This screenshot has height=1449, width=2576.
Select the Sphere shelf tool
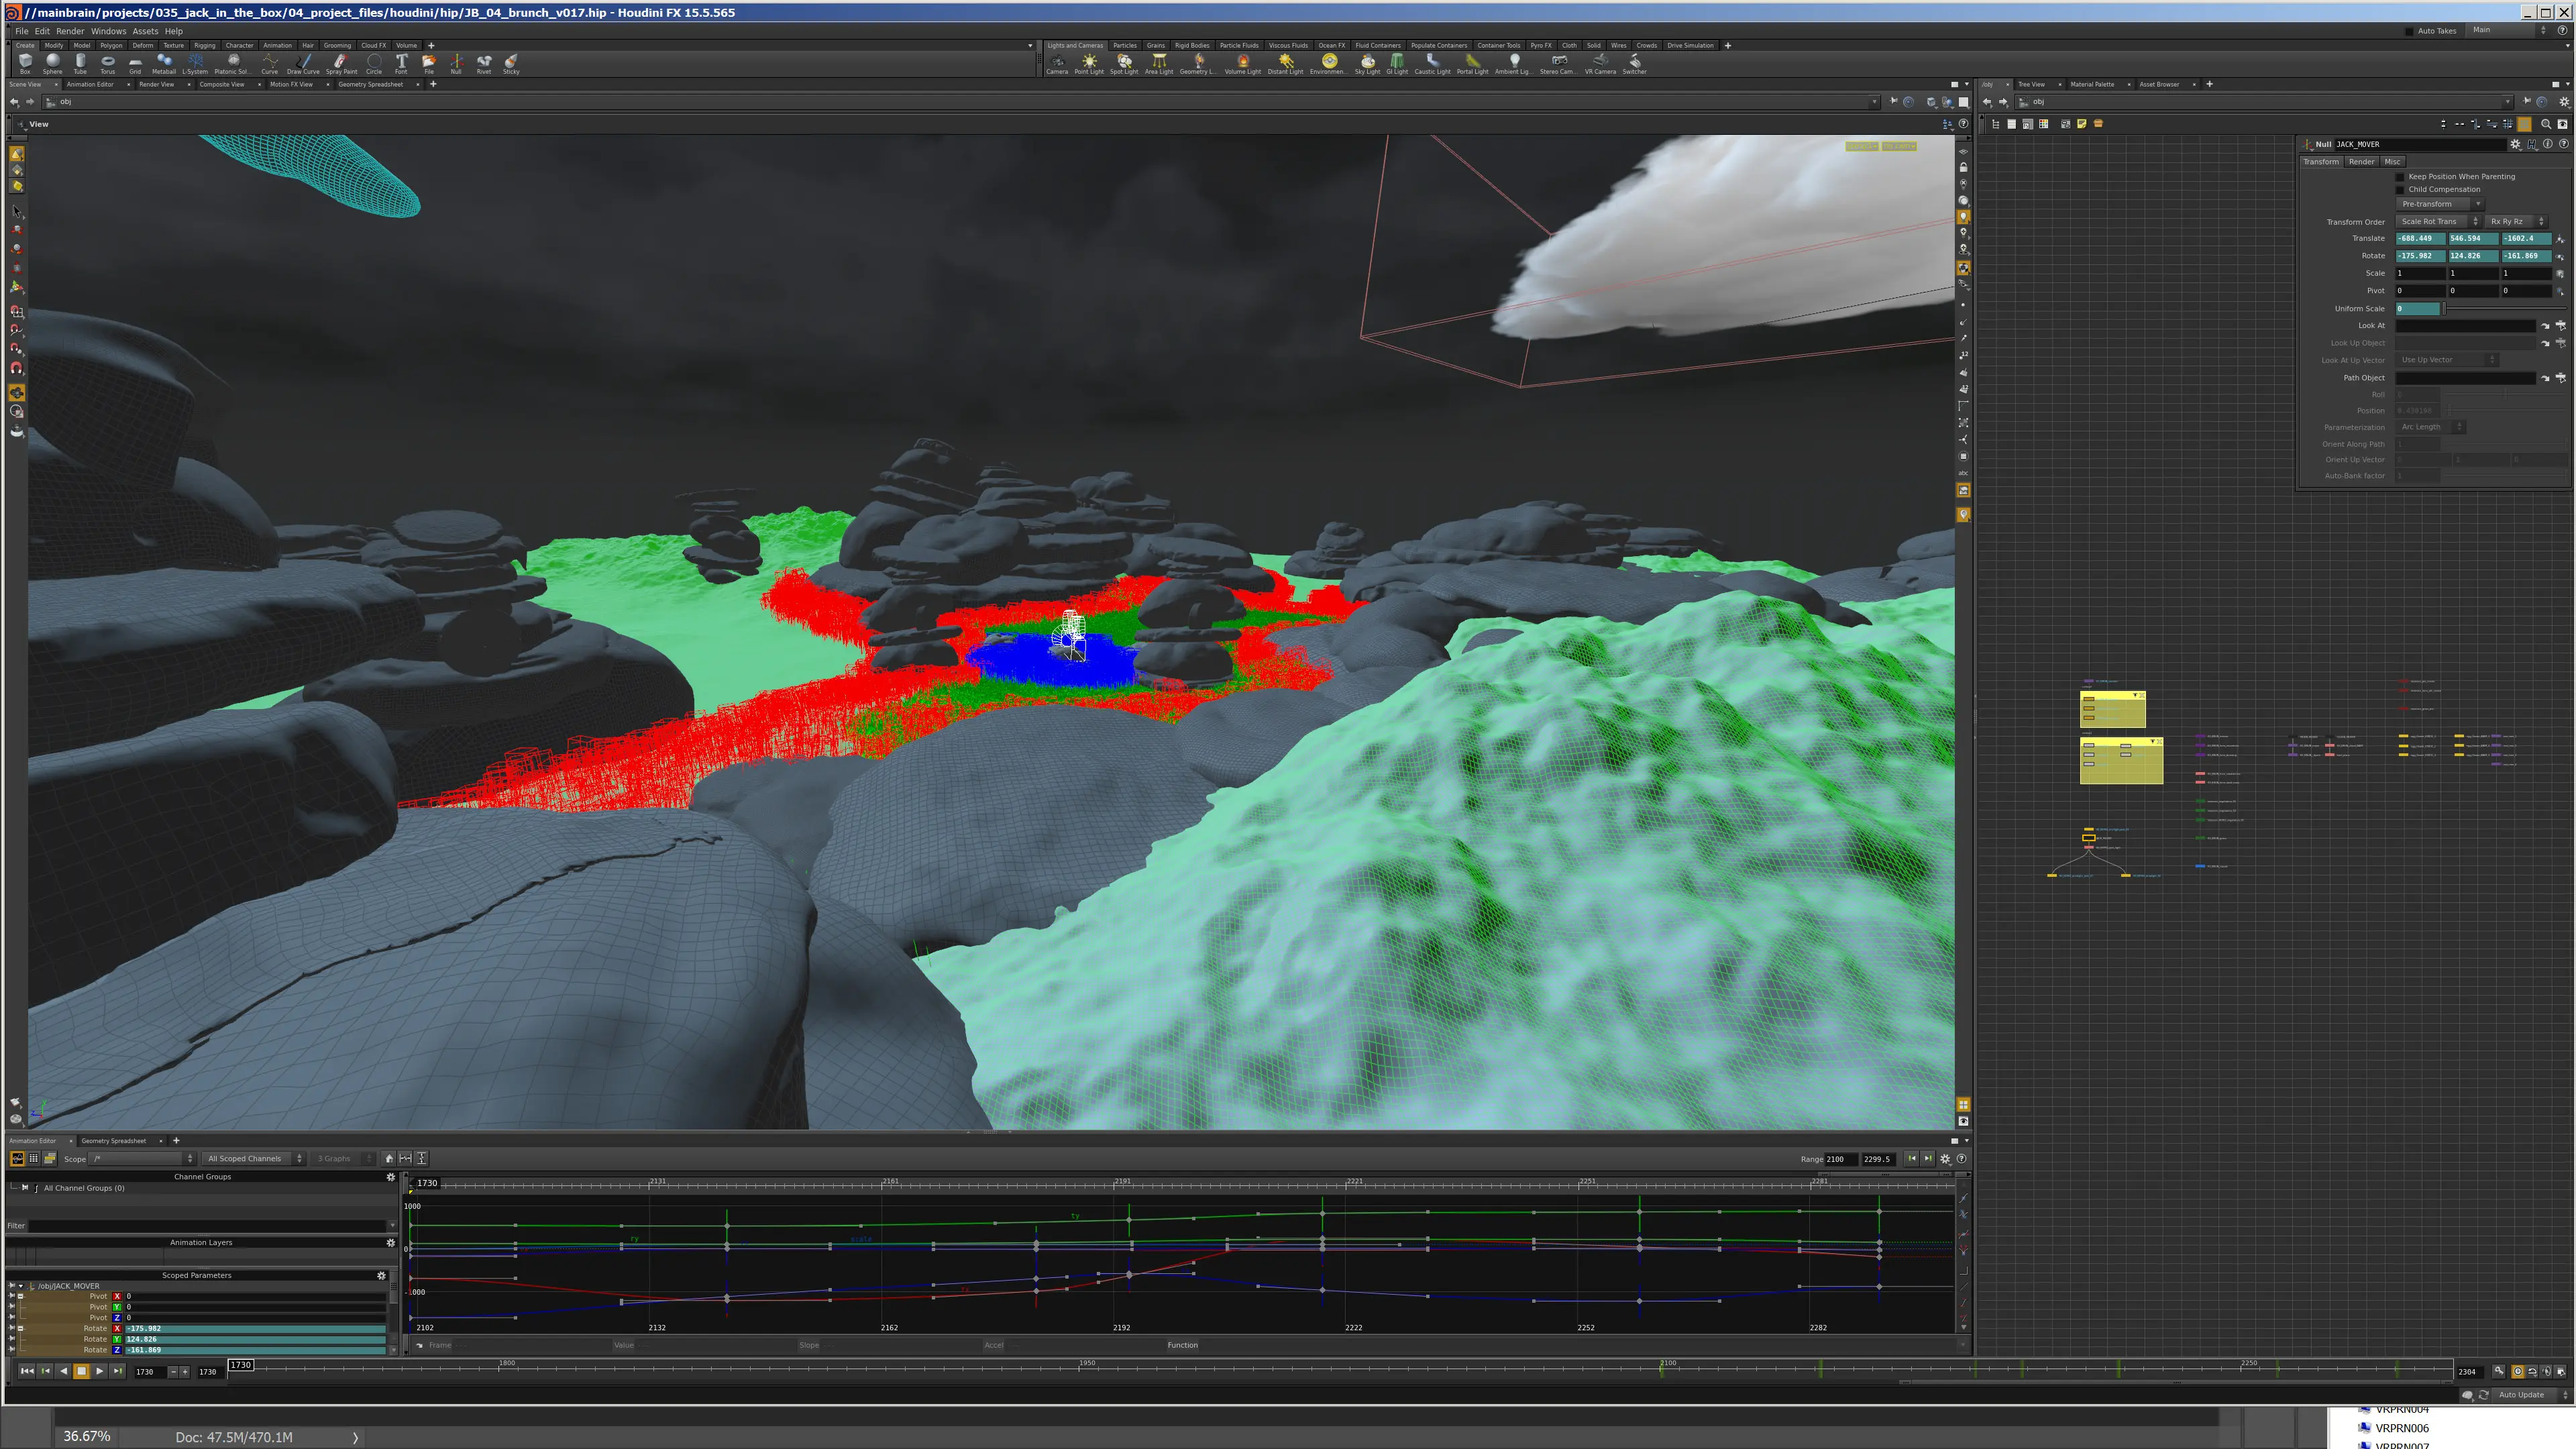click(52, 64)
